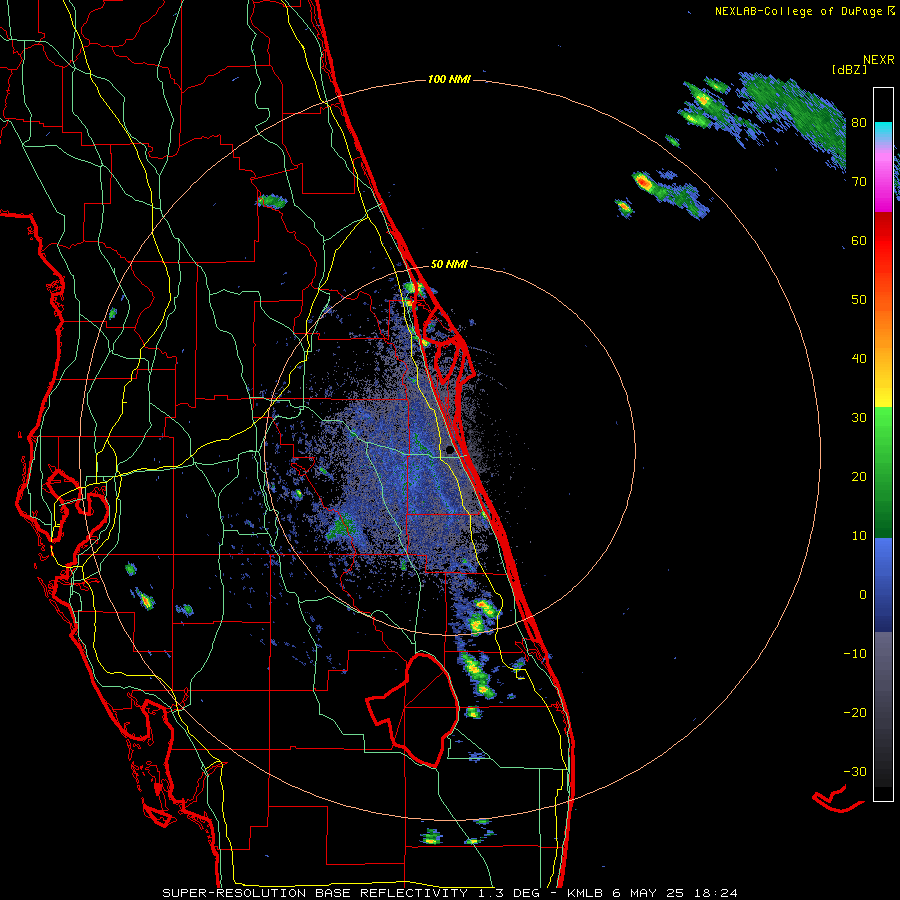900x900 pixels.
Task: Click the 10 value on the dBZ scale
Action: tap(859, 536)
